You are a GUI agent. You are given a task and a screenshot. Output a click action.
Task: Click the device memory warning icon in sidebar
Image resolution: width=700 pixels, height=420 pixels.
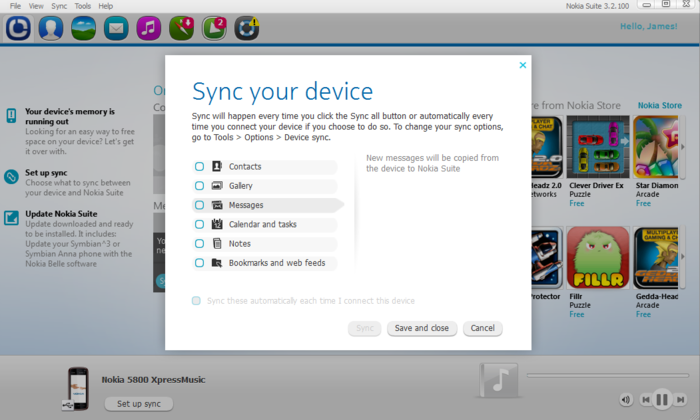coord(11,116)
